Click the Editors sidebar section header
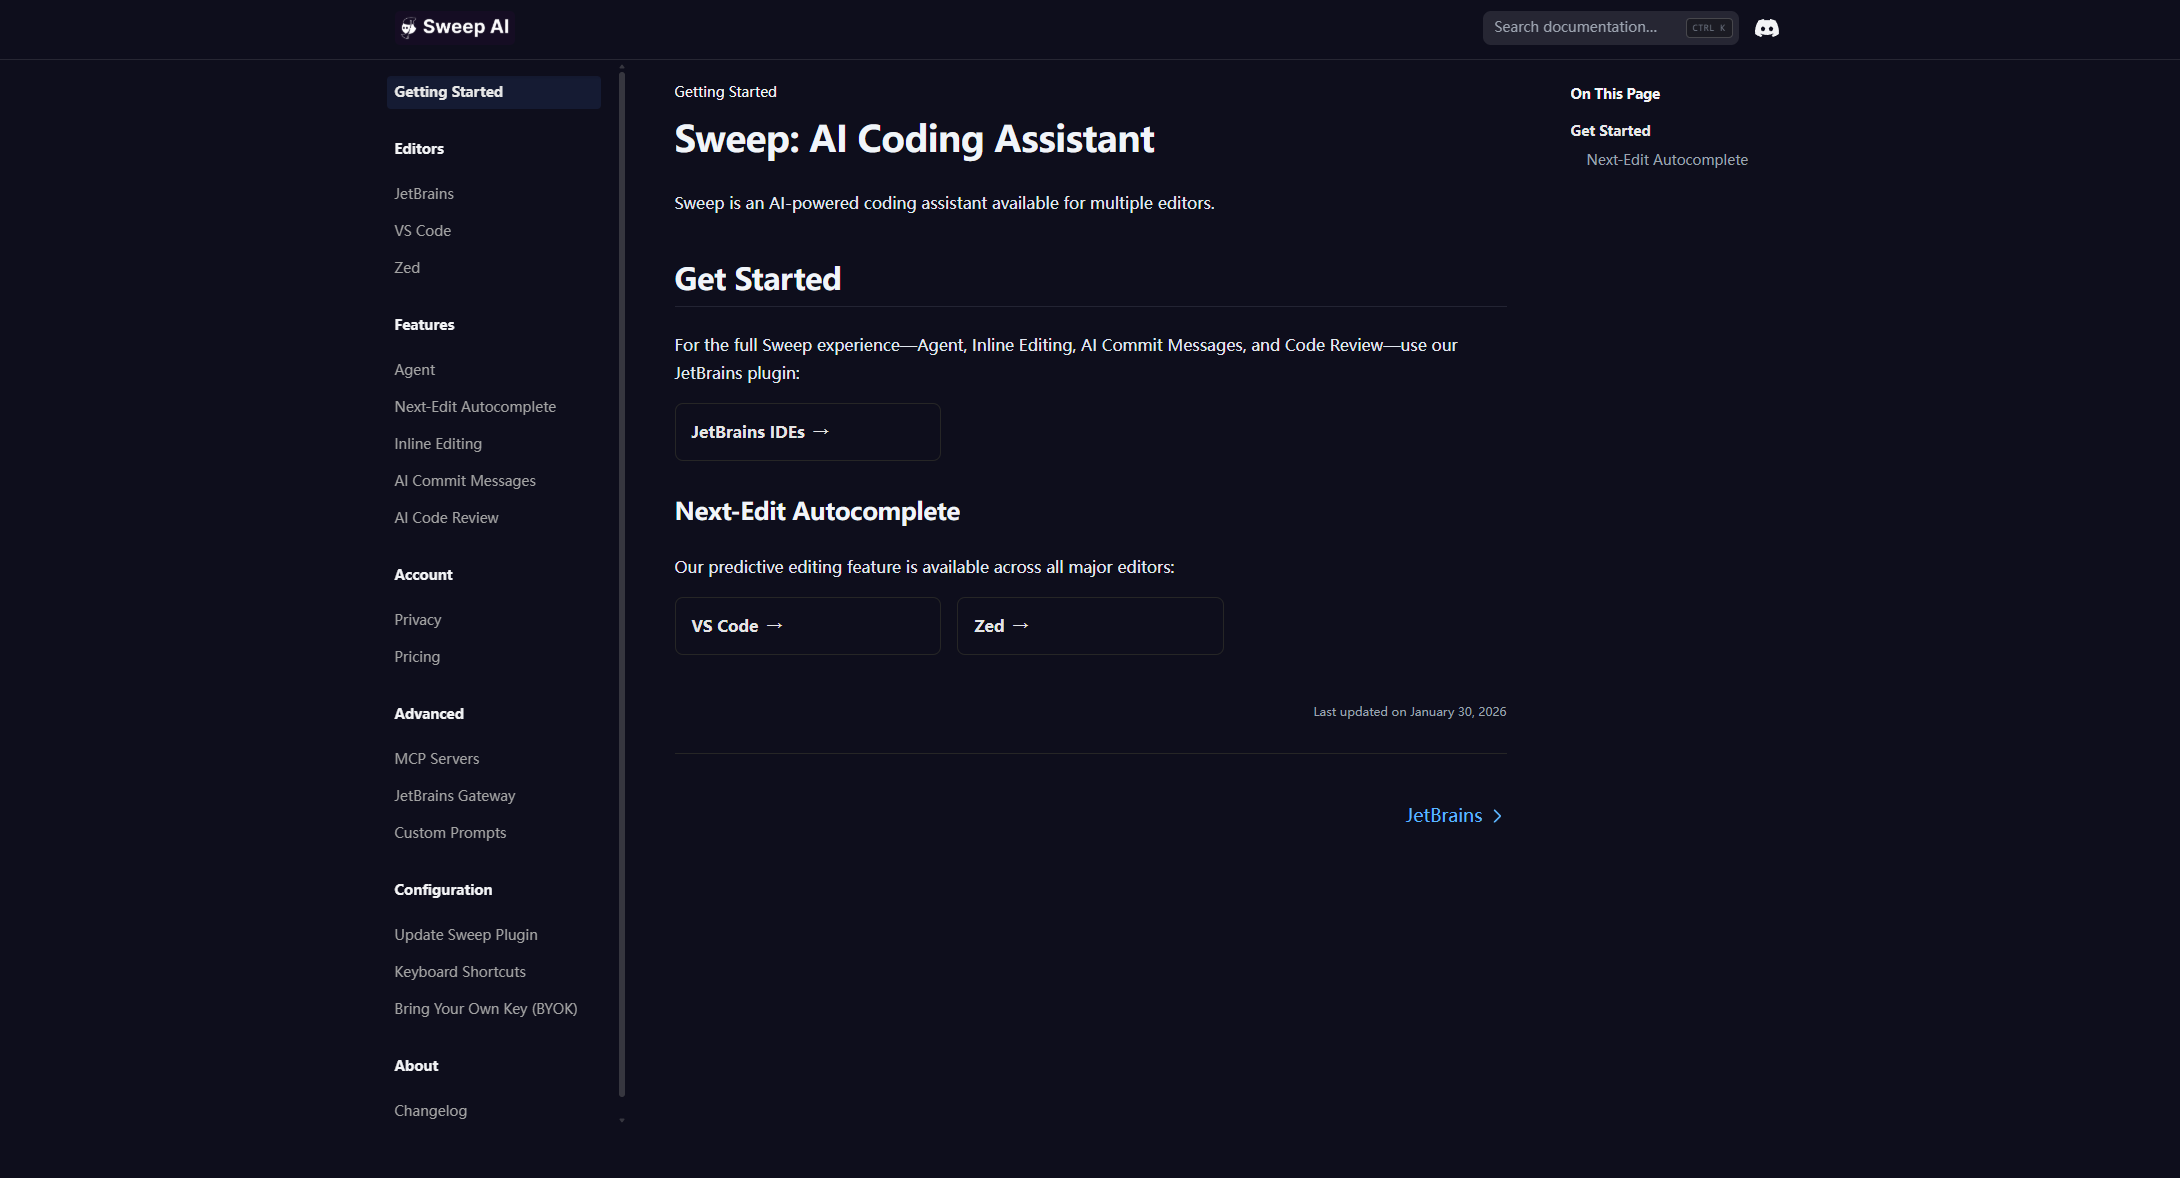 (x=419, y=149)
